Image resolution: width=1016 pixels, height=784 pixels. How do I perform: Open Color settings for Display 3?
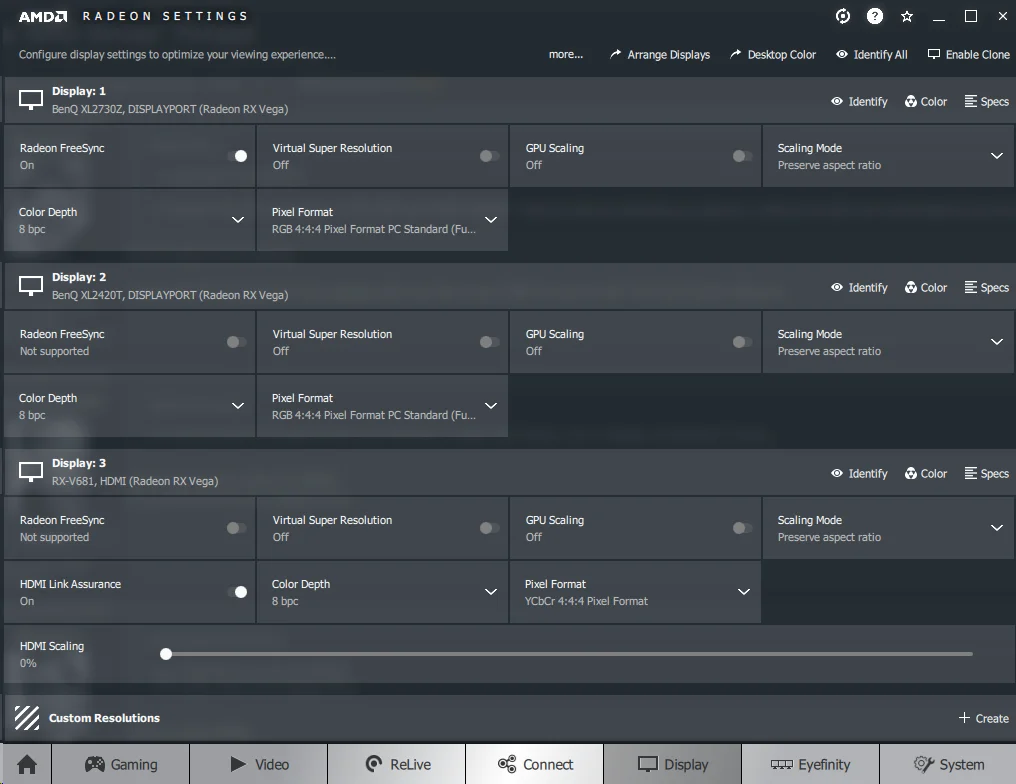[926, 474]
